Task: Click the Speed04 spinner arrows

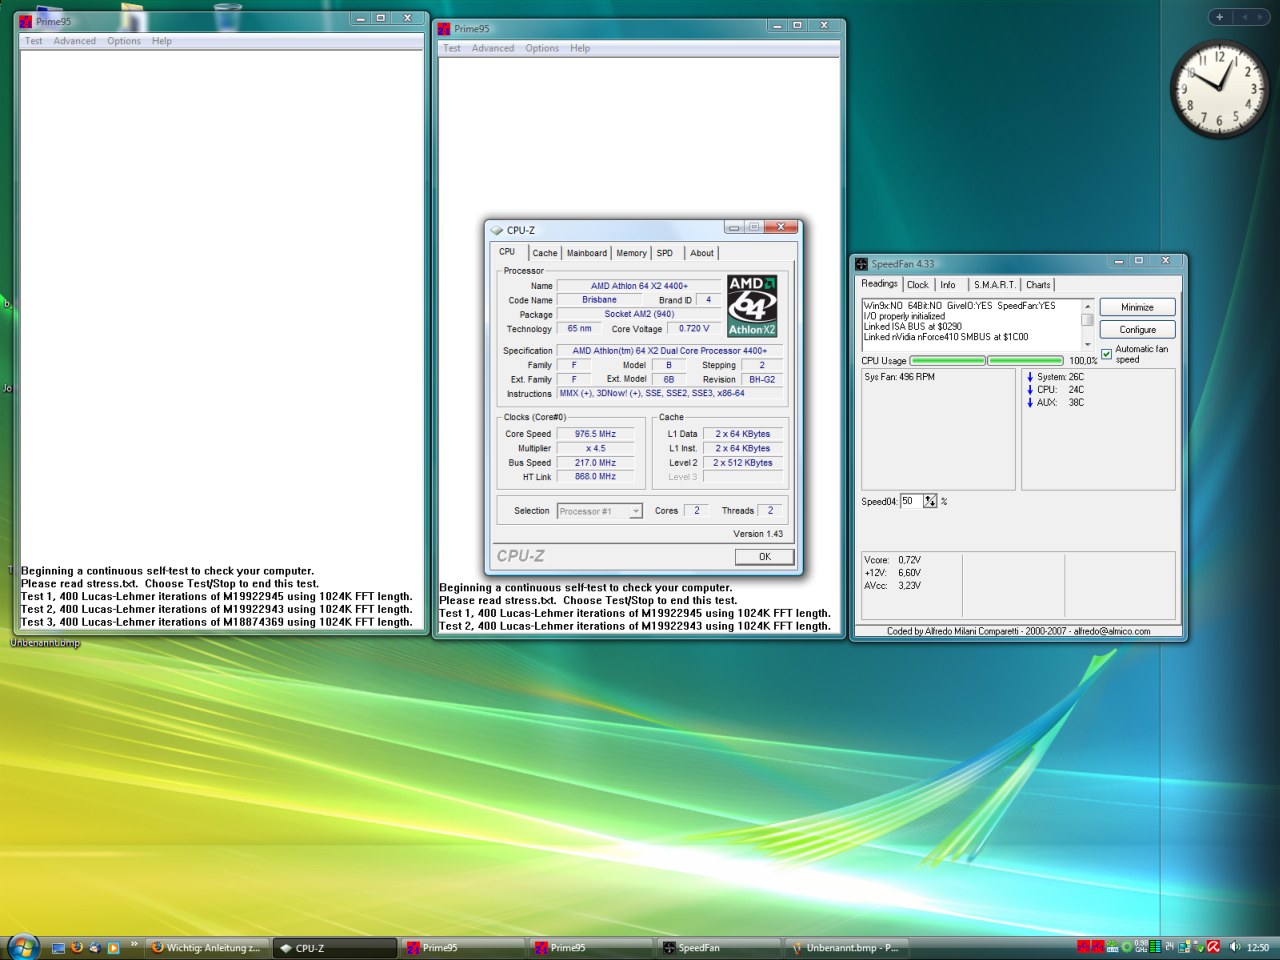Action: click(x=930, y=501)
